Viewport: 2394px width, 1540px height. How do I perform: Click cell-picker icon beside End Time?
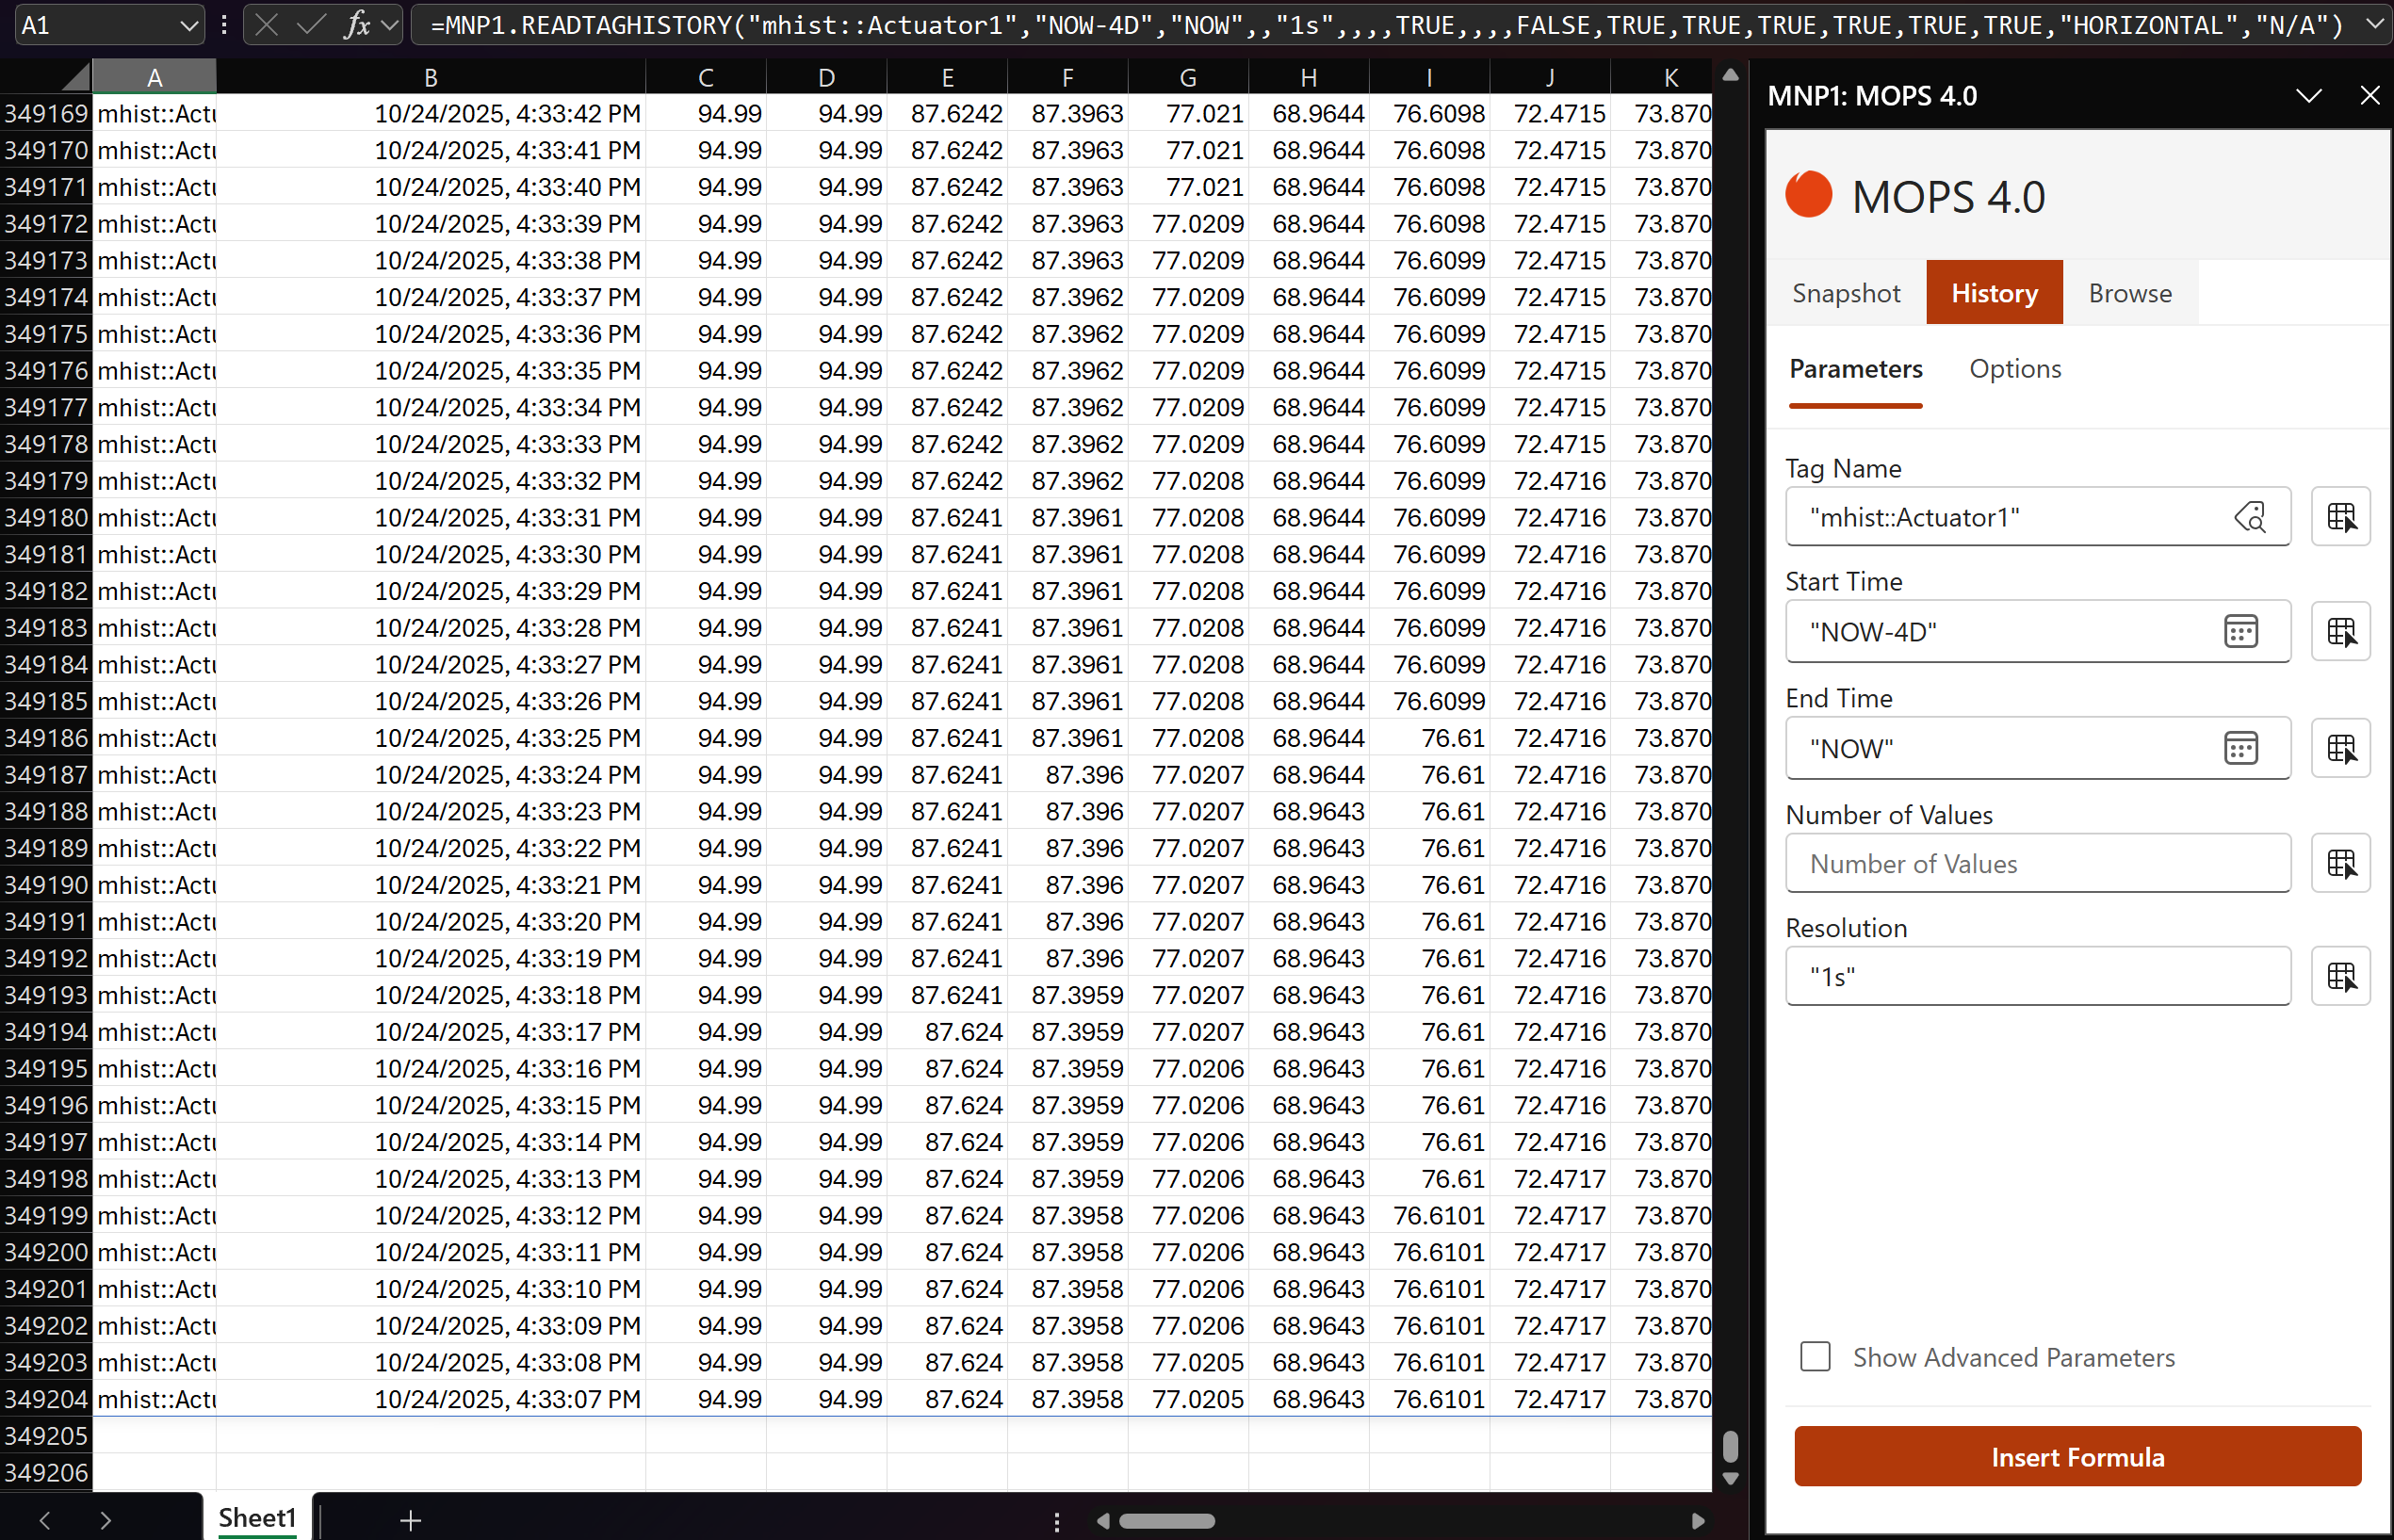tap(2341, 748)
